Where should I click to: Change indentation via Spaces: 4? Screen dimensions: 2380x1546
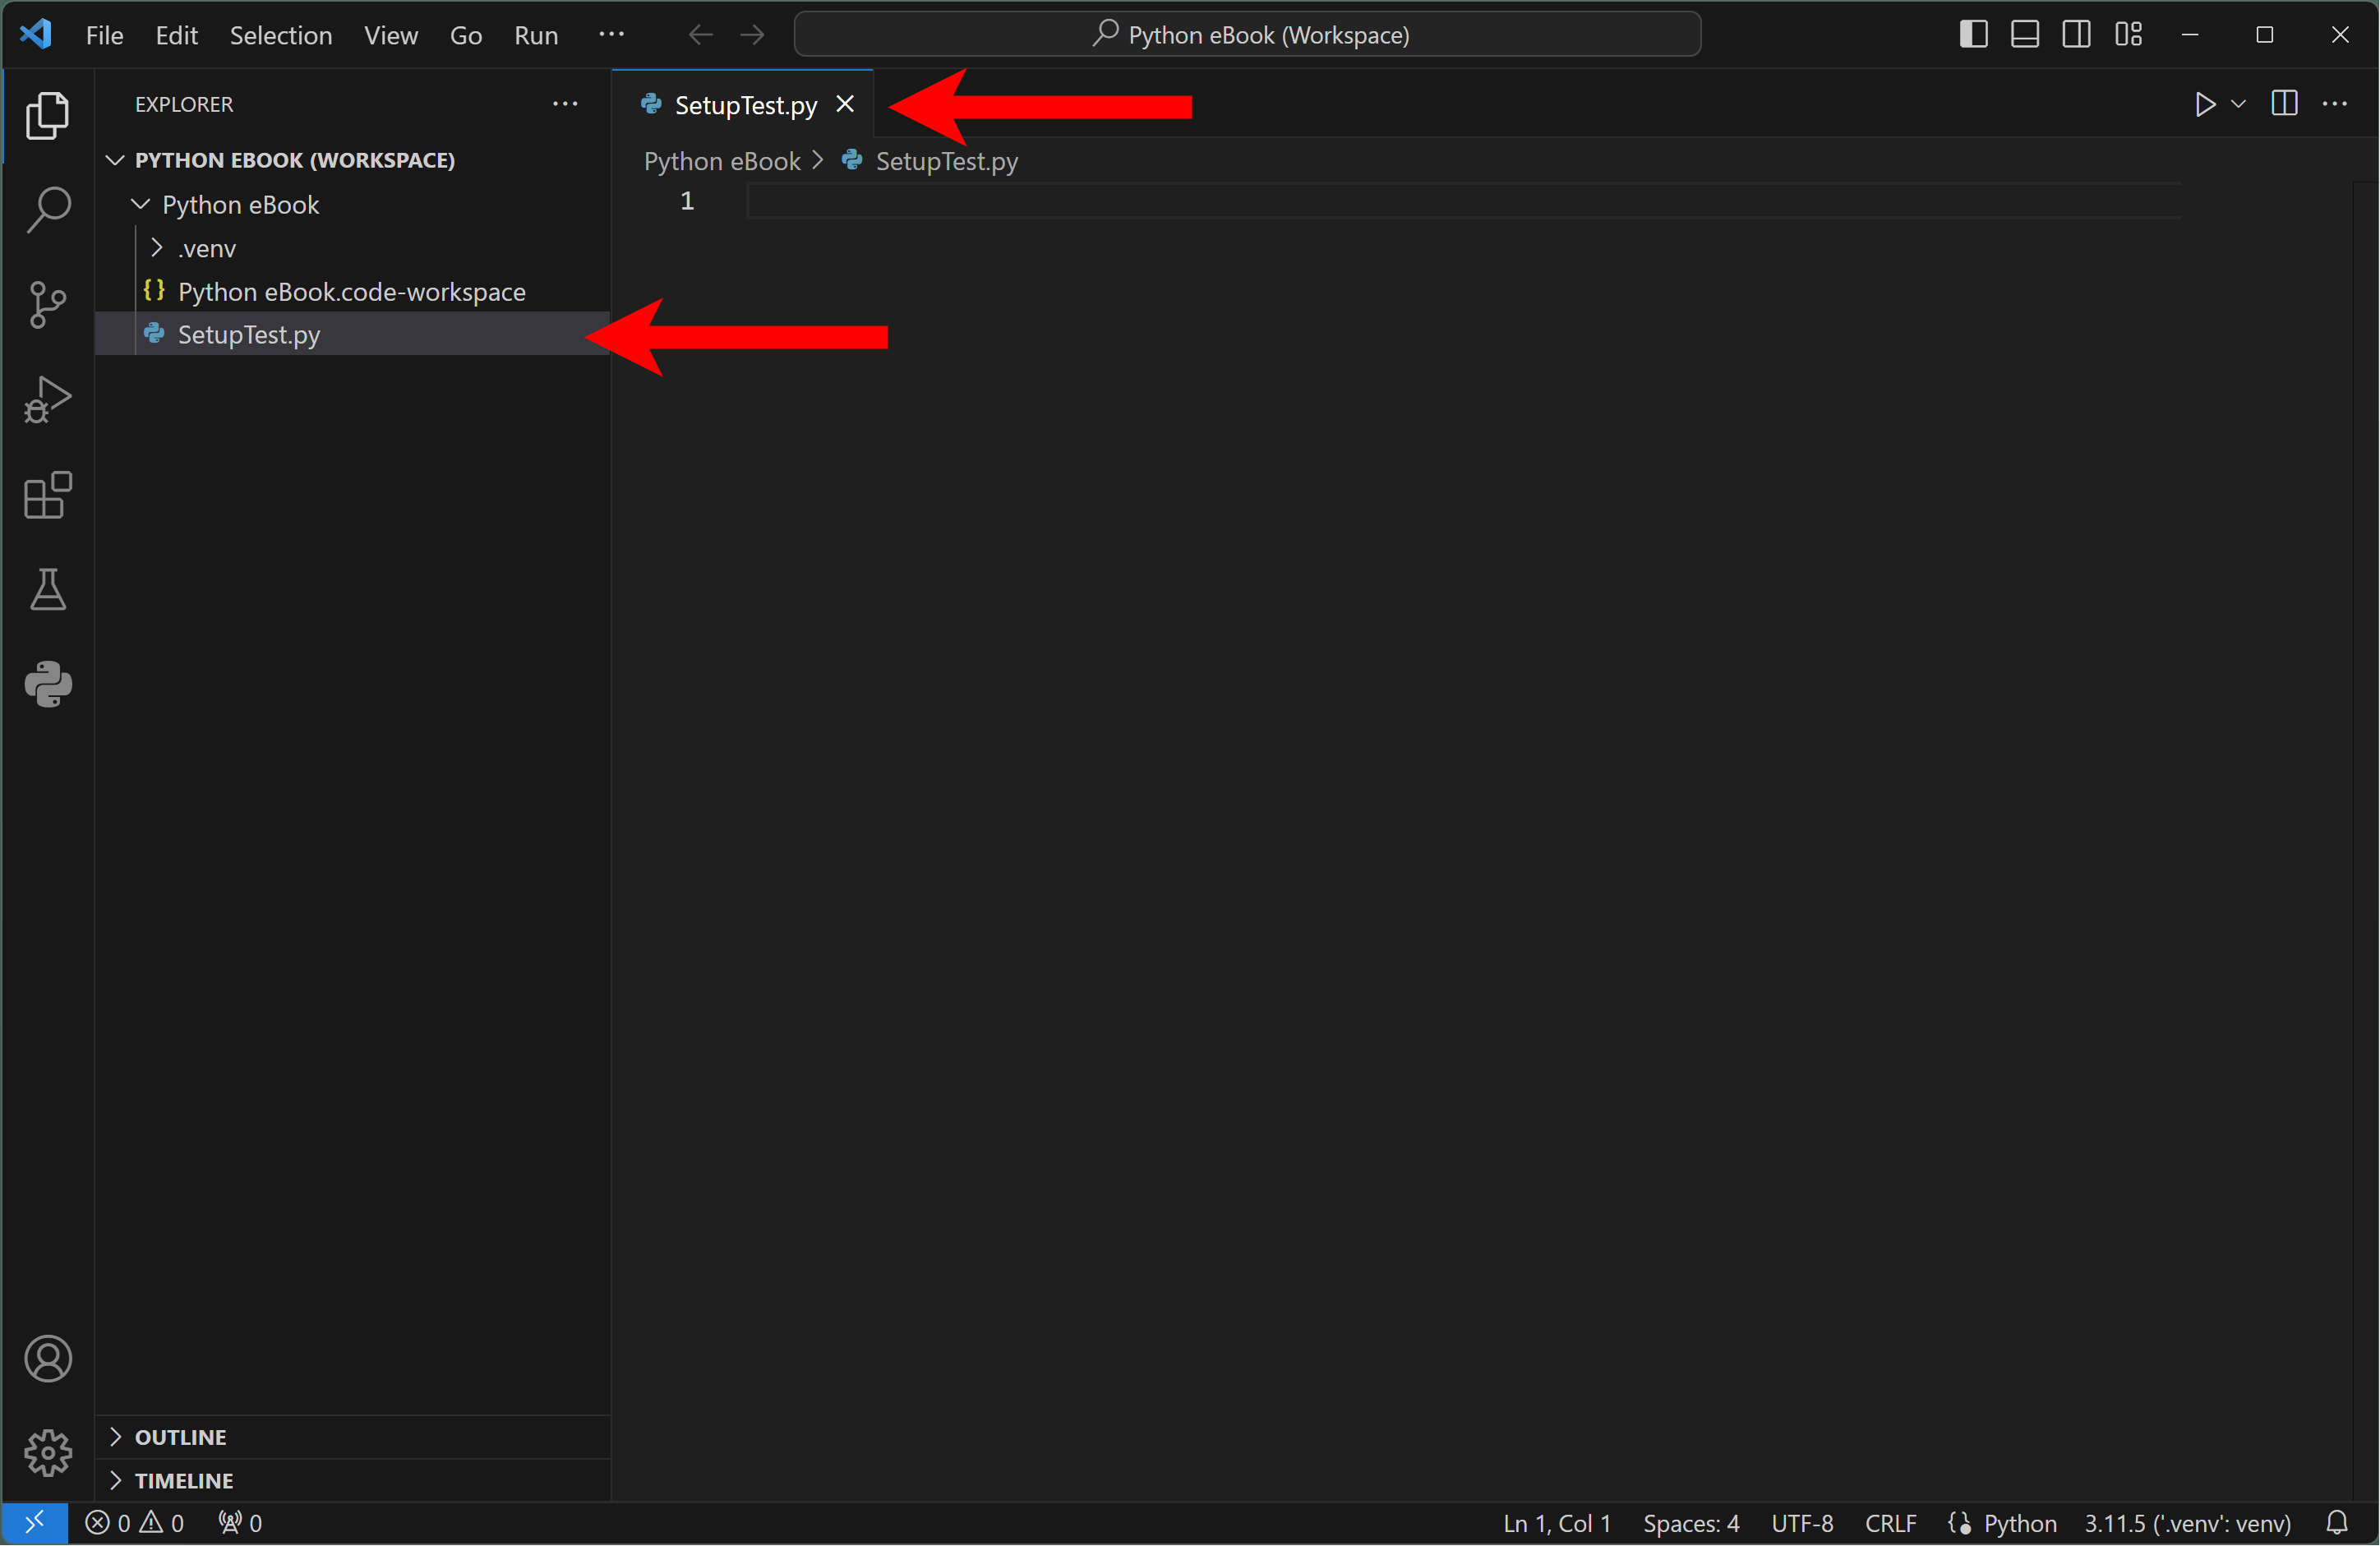(1691, 1523)
